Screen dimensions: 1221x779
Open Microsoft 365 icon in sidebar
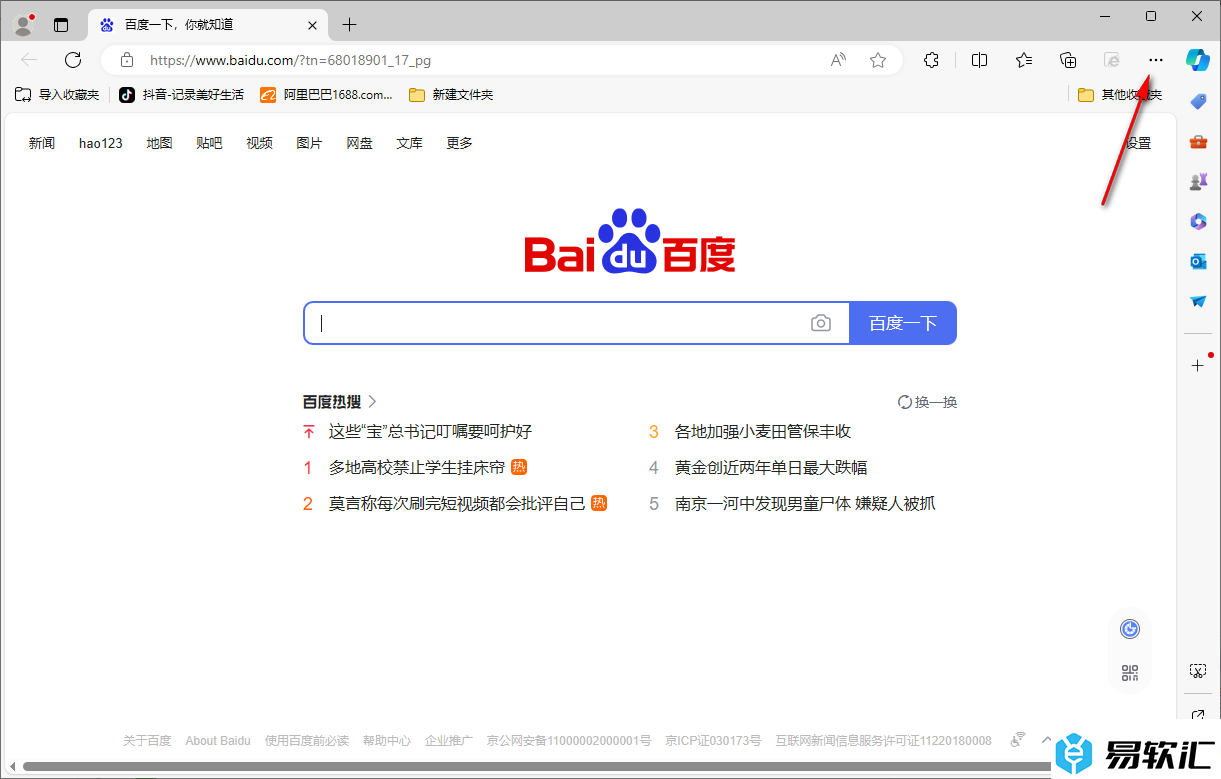coord(1198,221)
